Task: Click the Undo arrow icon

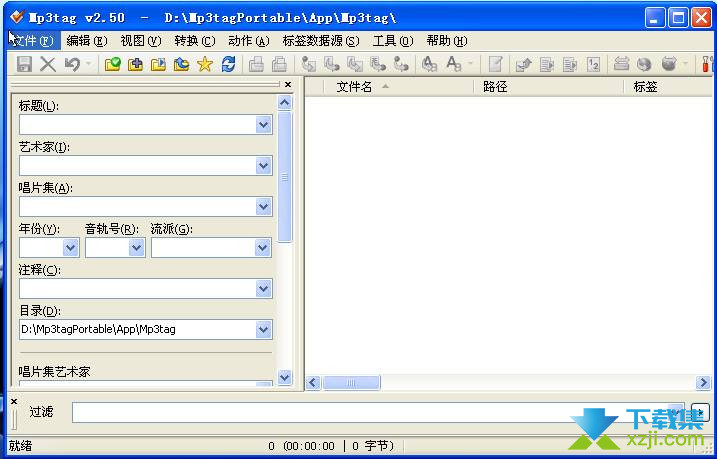Action: (72, 64)
